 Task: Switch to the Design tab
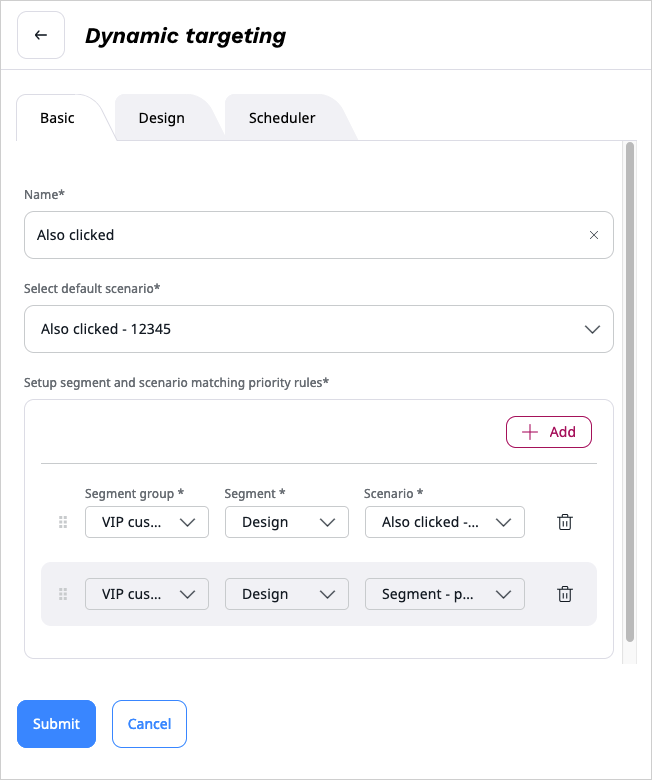click(x=162, y=118)
